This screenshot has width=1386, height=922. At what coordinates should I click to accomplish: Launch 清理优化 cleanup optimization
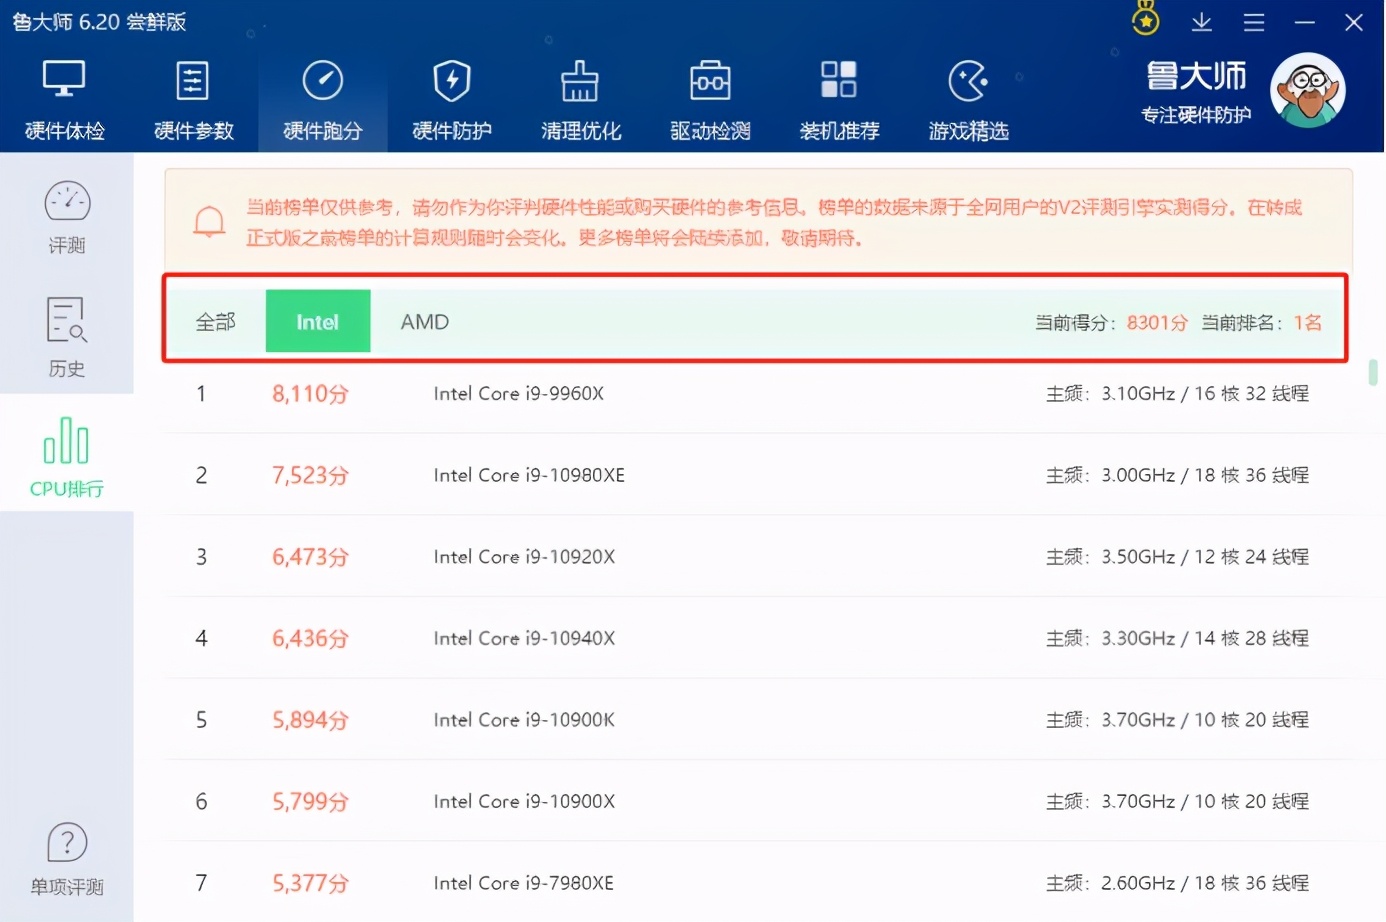(580, 98)
